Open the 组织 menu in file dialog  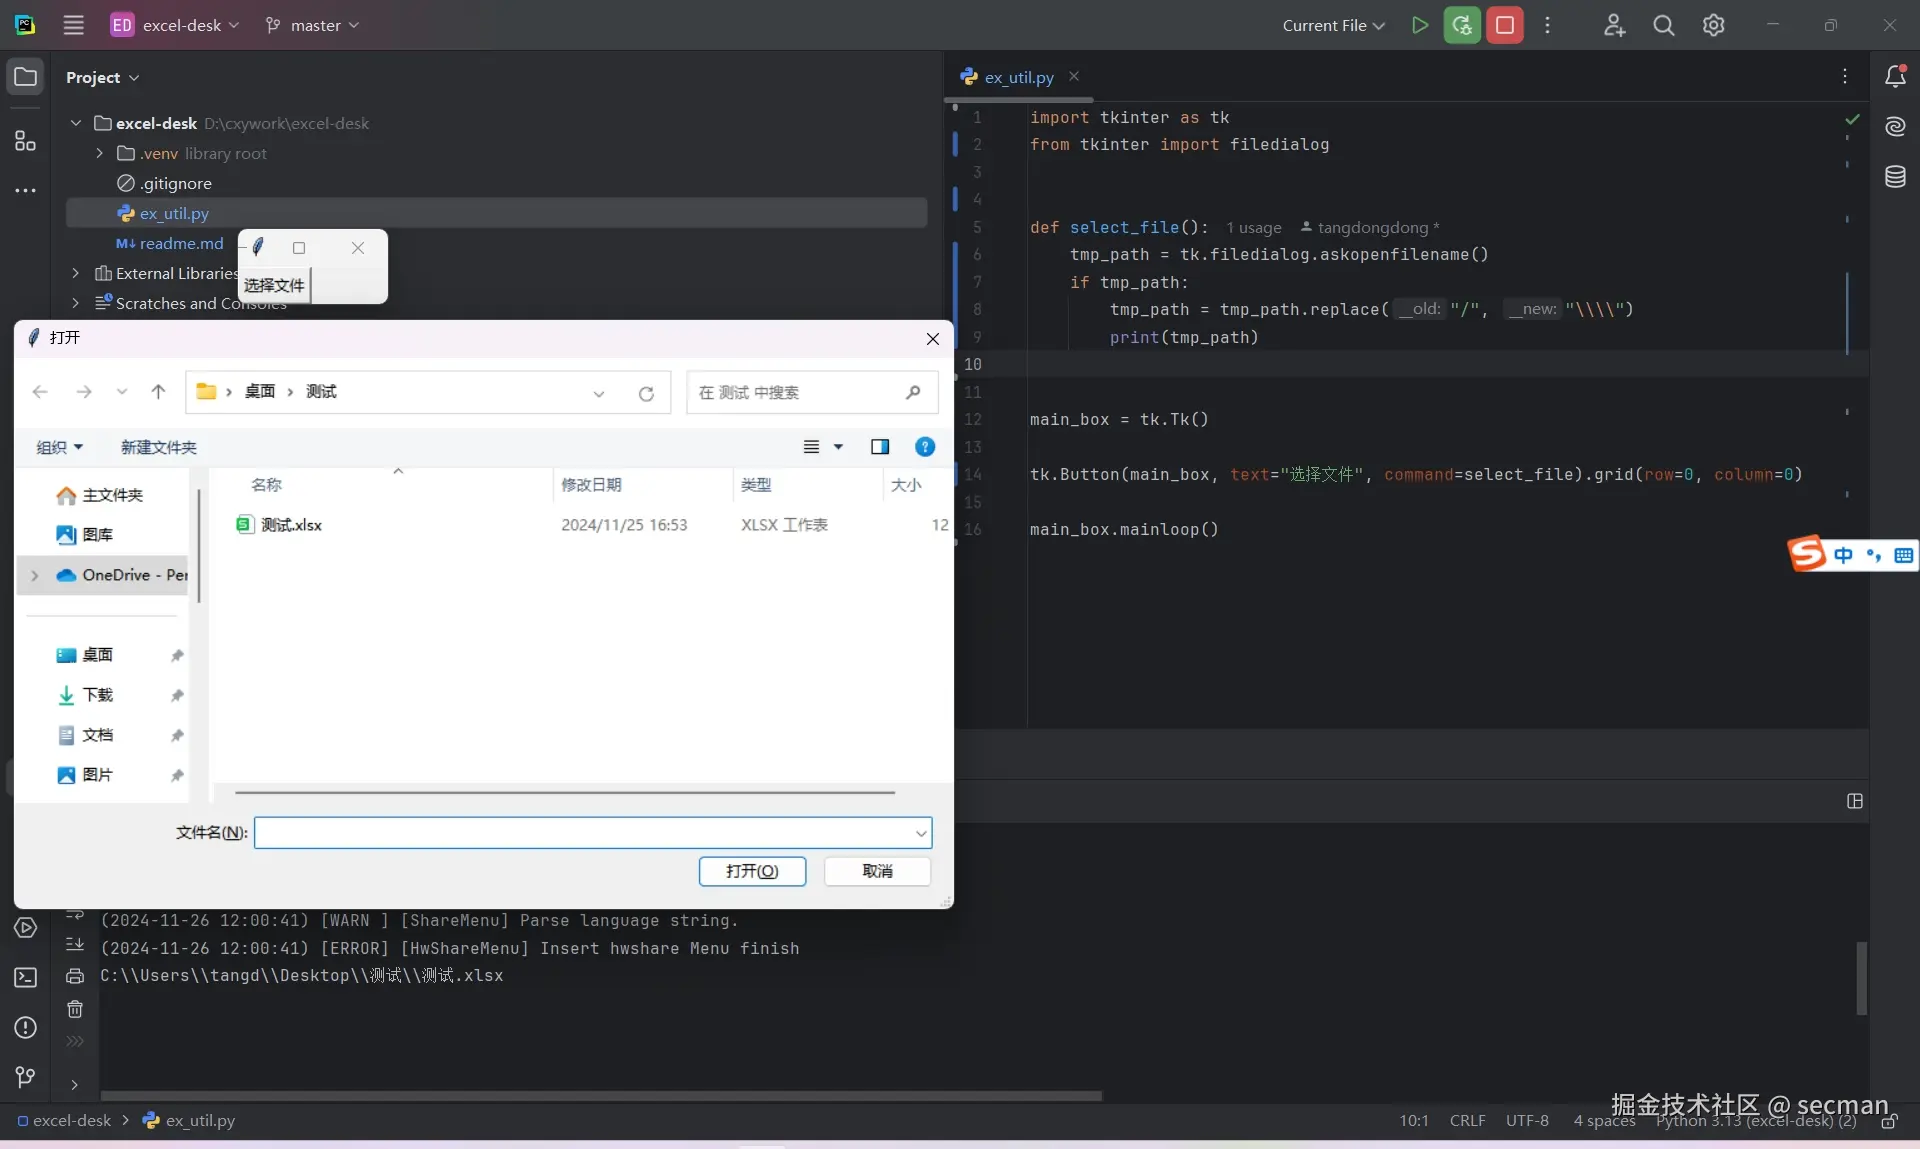point(59,447)
